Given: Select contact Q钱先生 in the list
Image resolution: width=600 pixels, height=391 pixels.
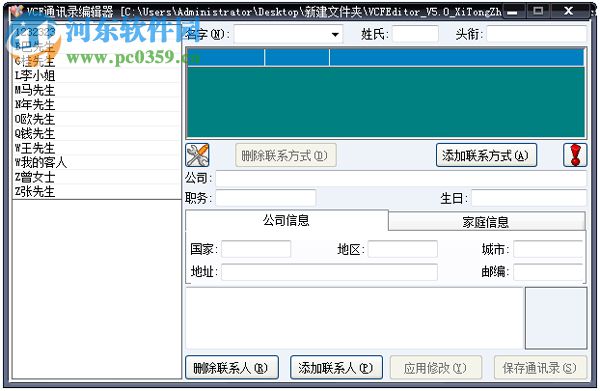Looking at the screenshot, I should (x=96, y=134).
